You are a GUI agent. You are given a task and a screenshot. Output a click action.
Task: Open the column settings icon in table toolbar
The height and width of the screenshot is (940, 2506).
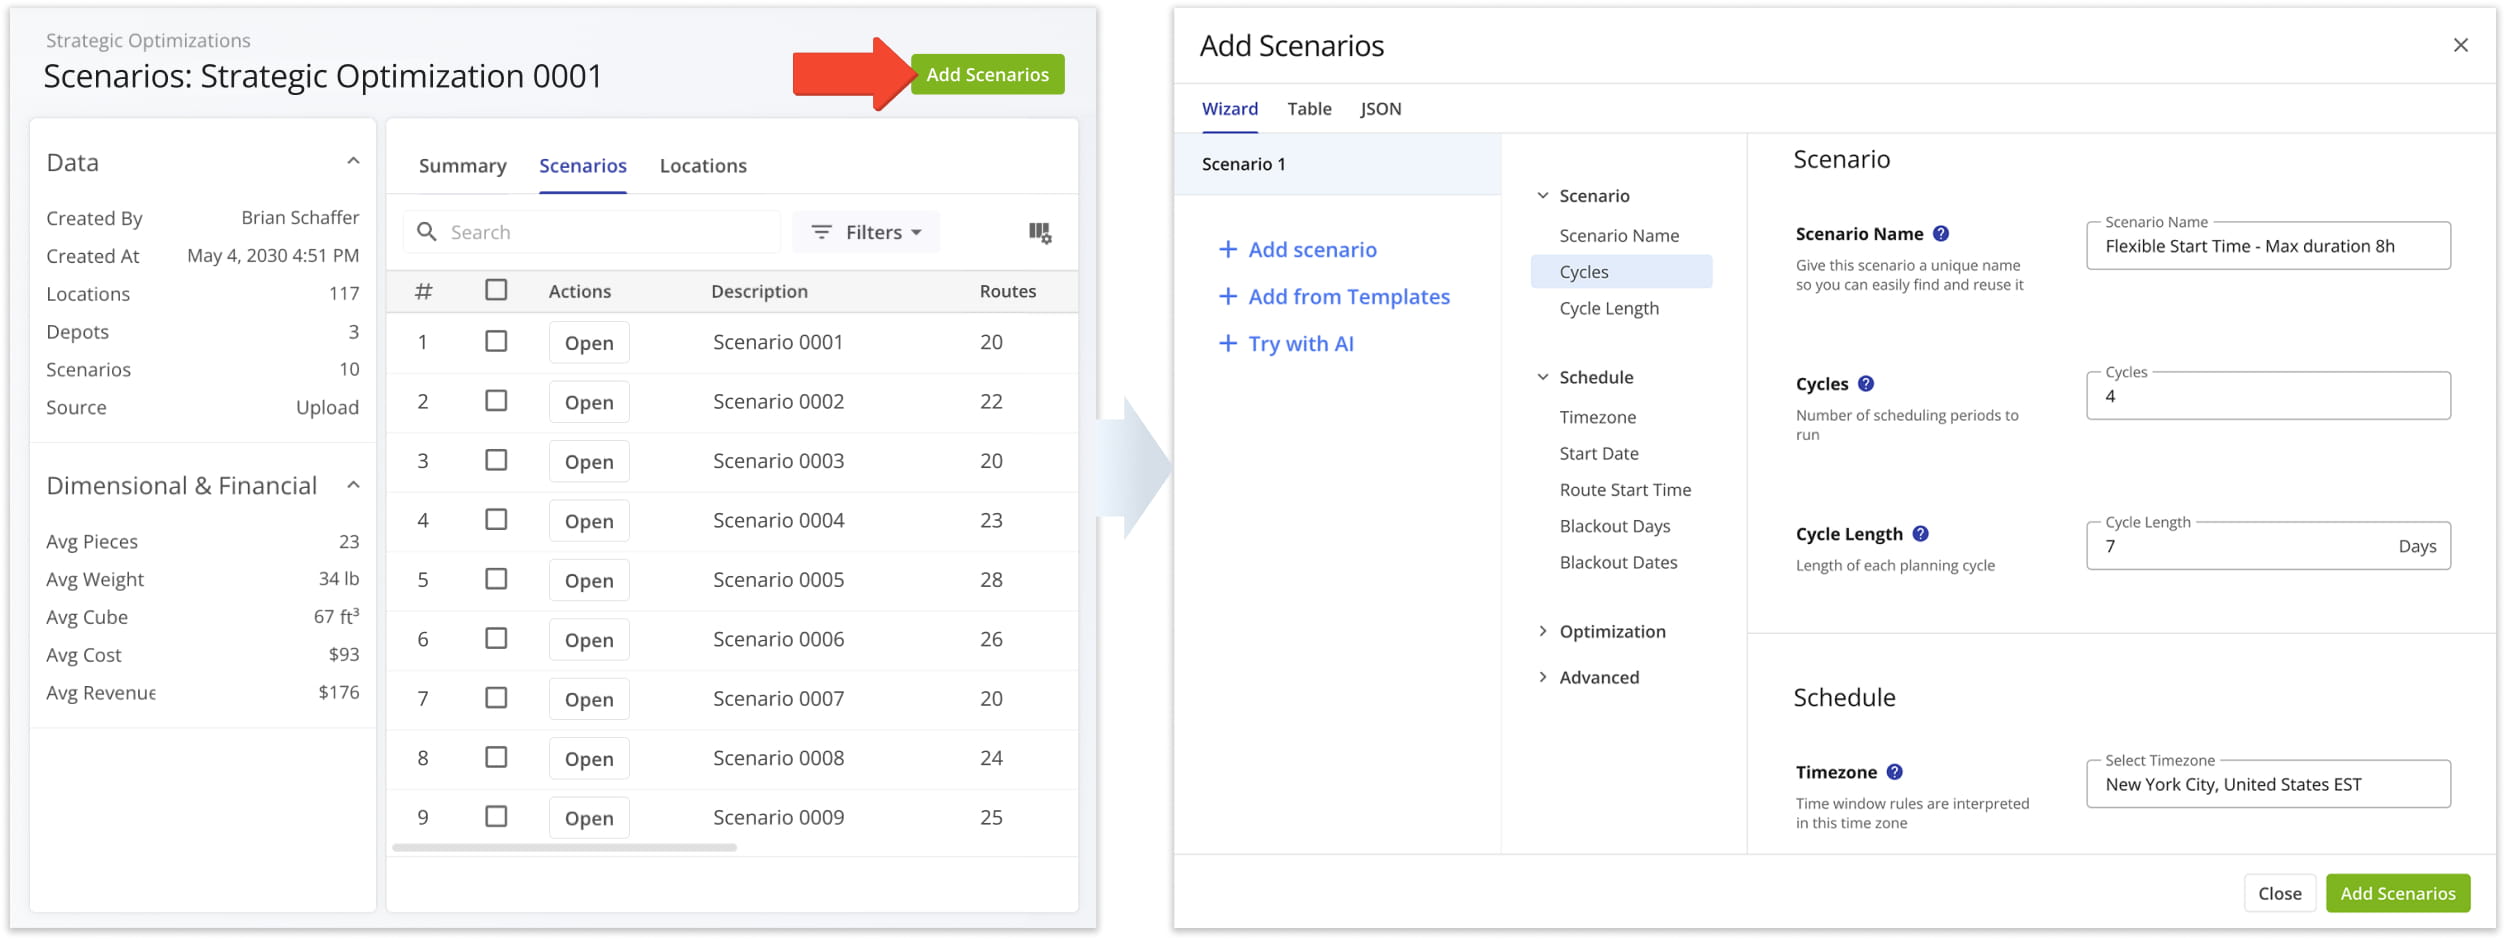pyautogui.click(x=1039, y=233)
